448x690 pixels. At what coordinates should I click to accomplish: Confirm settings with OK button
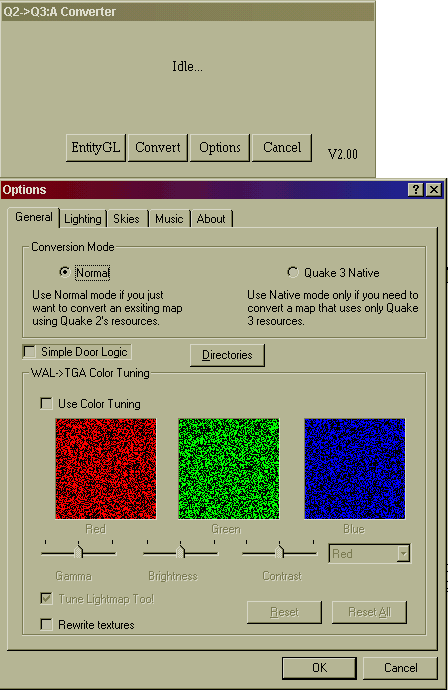click(319, 668)
